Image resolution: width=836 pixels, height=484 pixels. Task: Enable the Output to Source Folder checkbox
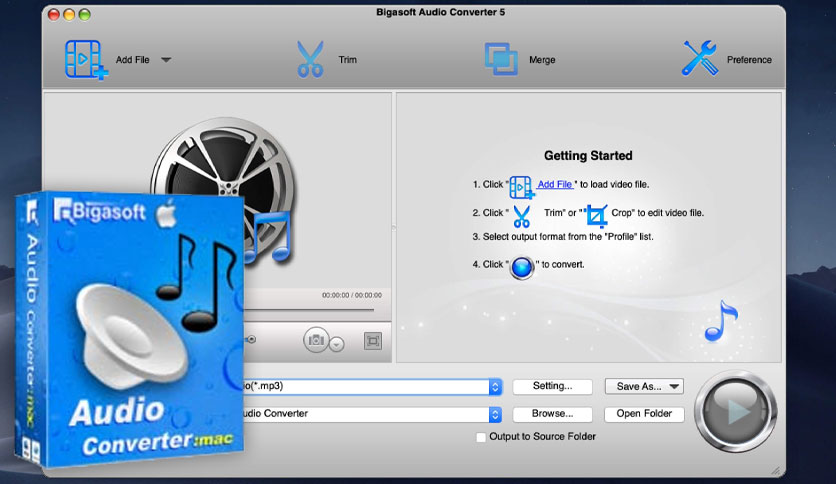[x=481, y=437]
